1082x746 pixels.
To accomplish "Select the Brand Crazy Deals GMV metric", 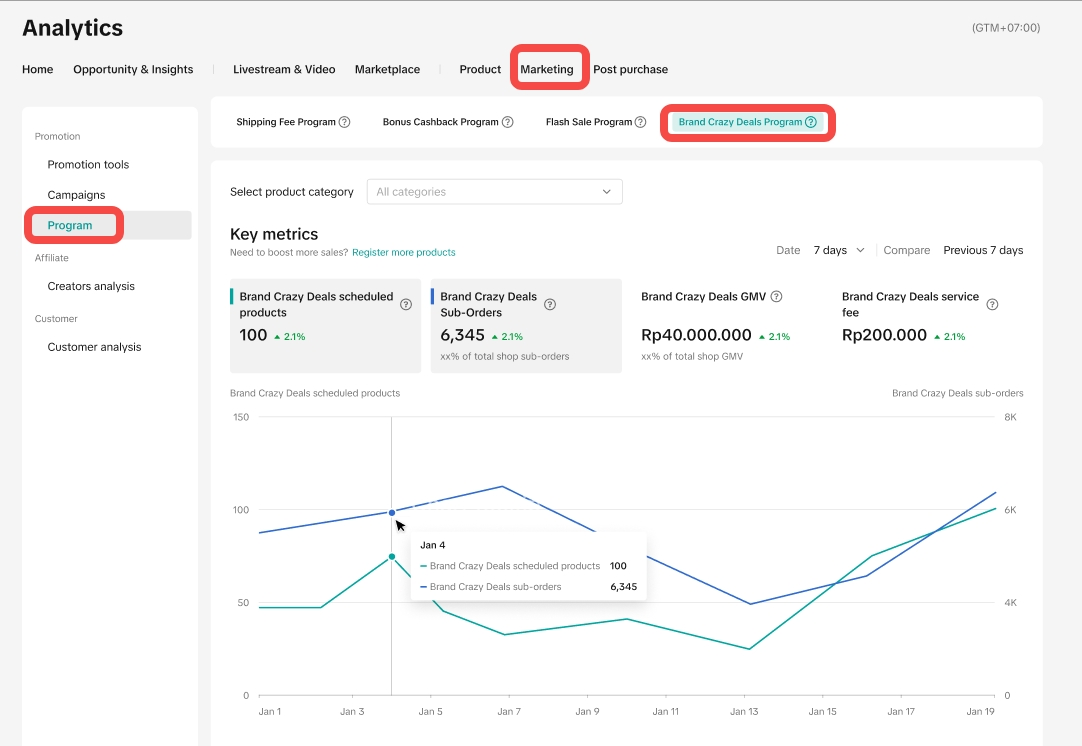I will [x=726, y=326].
